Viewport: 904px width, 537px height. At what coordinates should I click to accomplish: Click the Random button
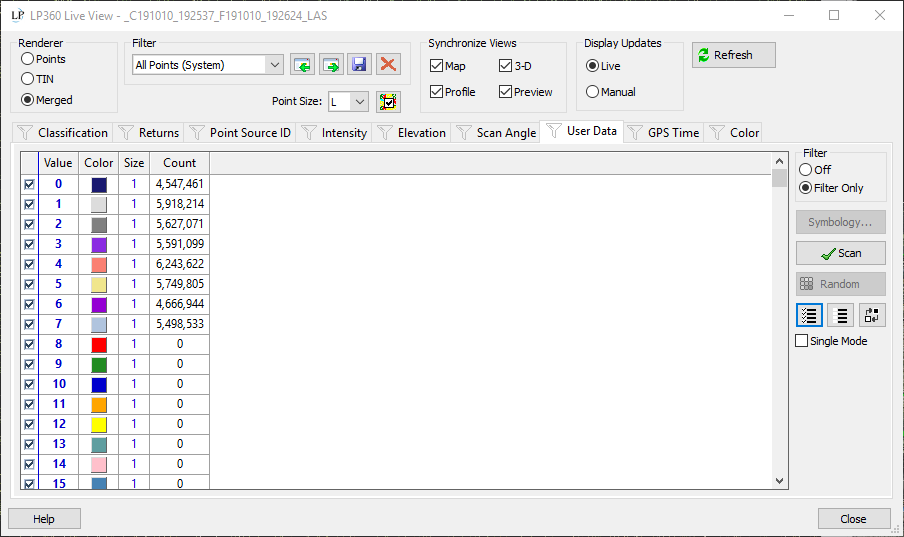[841, 284]
